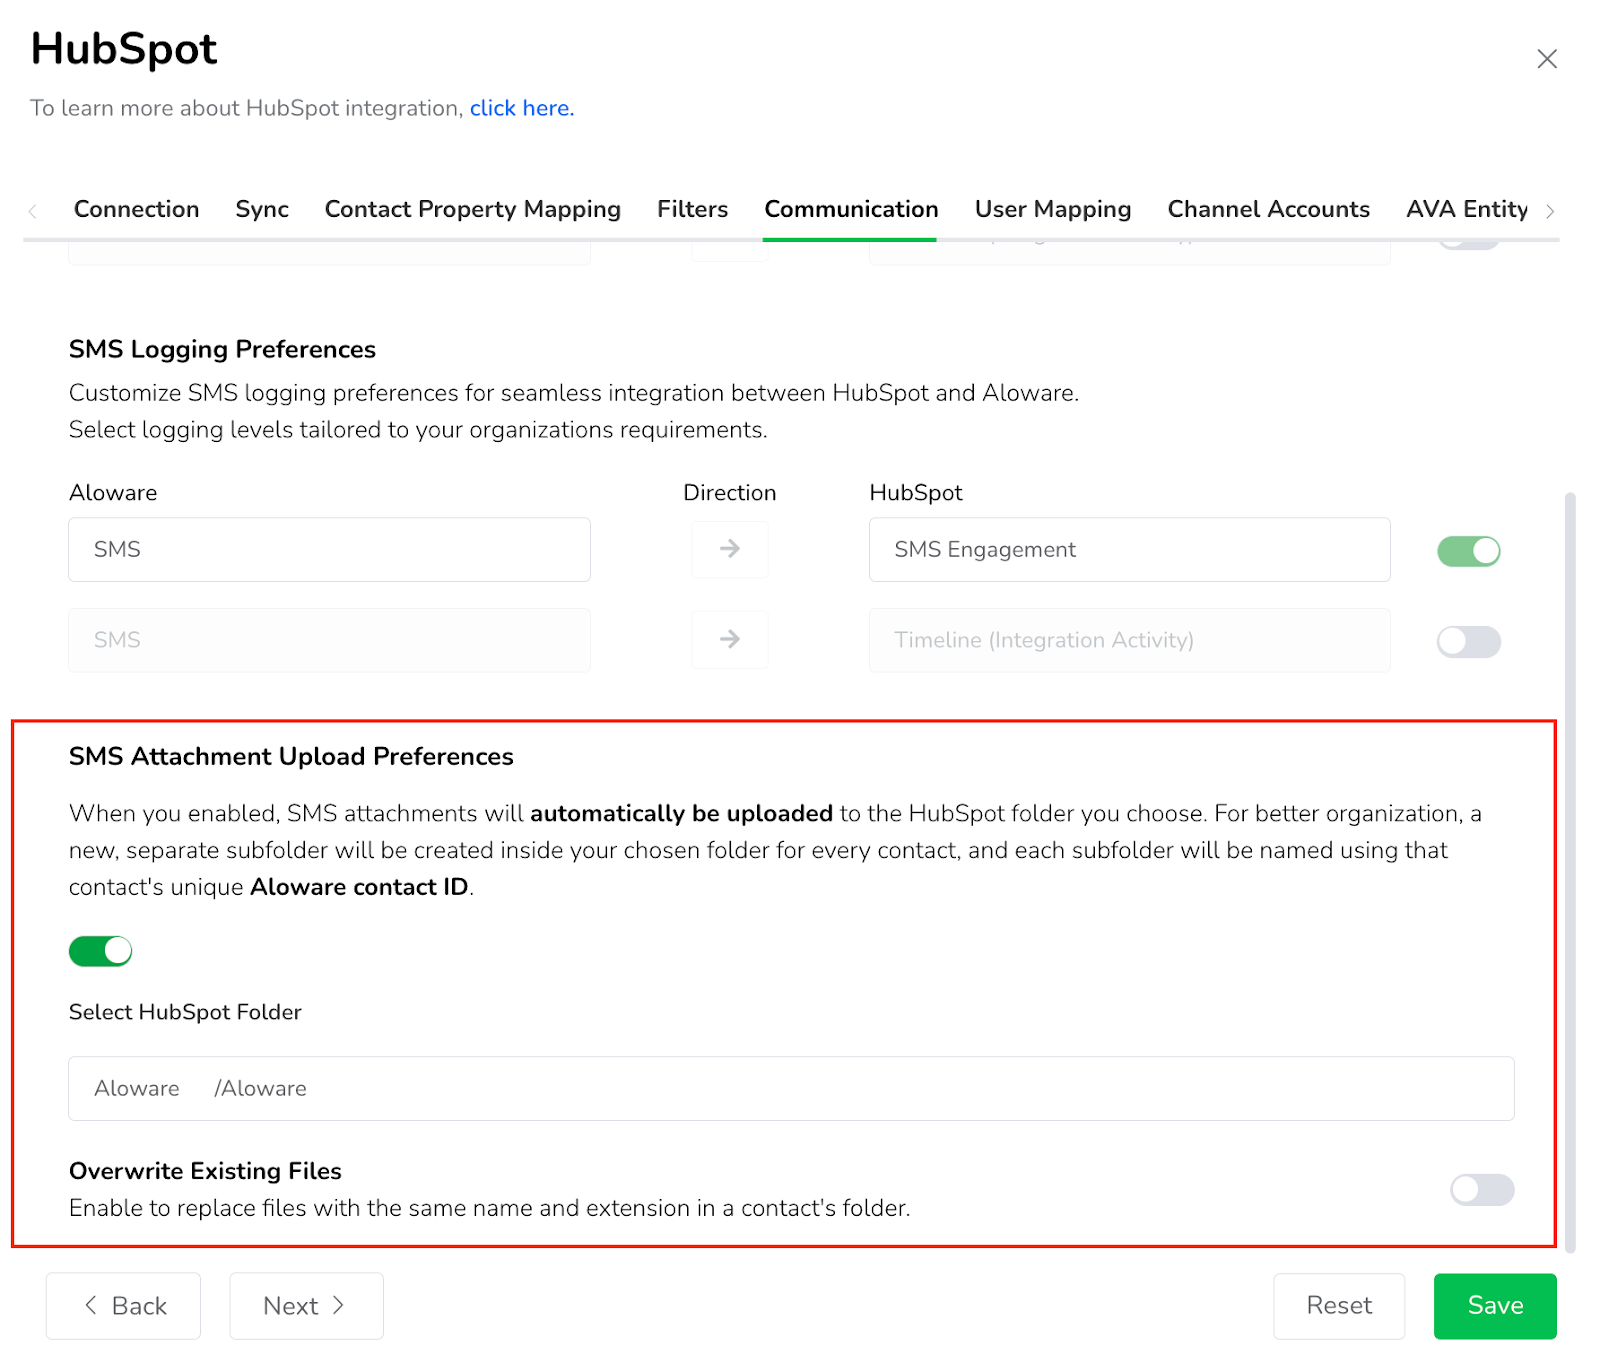This screenshot has width=1600, height=1363.
Task: Close the HubSpot settings dialog
Action: (x=1546, y=59)
